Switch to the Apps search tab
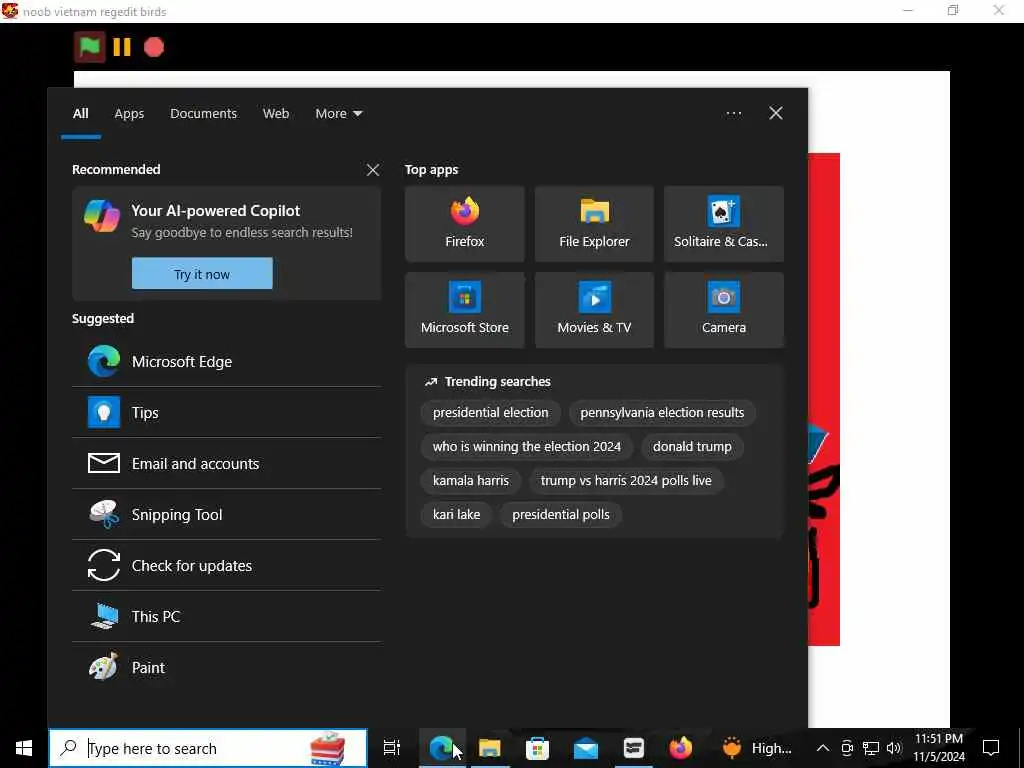This screenshot has height=768, width=1024. pyautogui.click(x=129, y=114)
